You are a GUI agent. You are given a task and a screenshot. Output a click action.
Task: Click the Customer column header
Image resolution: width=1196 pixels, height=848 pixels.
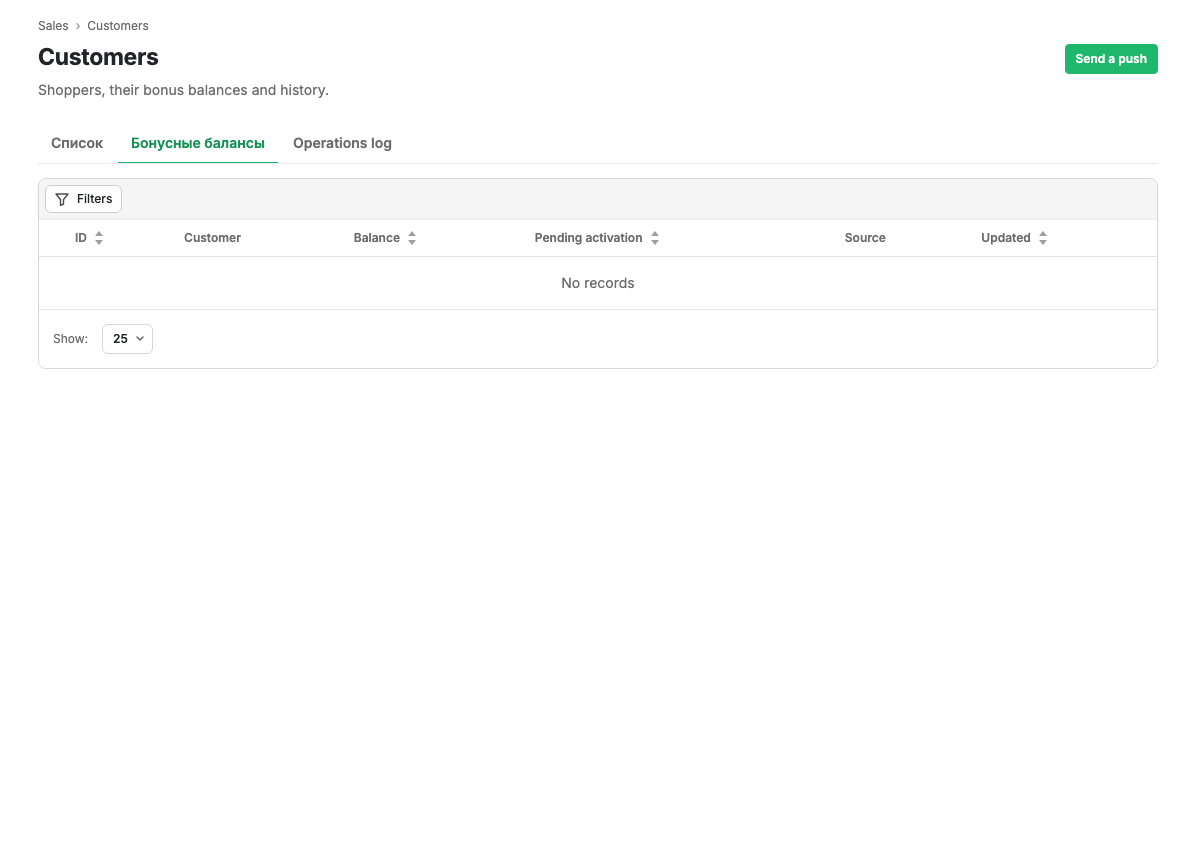pos(212,238)
